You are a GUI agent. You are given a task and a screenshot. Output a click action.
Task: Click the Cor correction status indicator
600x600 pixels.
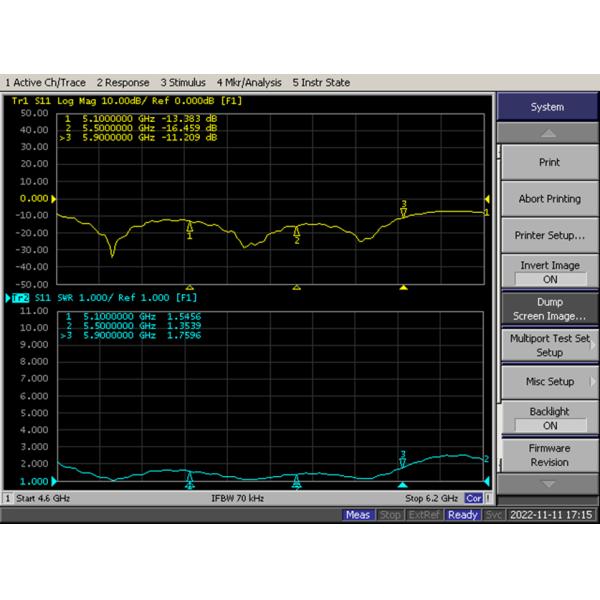point(474,498)
